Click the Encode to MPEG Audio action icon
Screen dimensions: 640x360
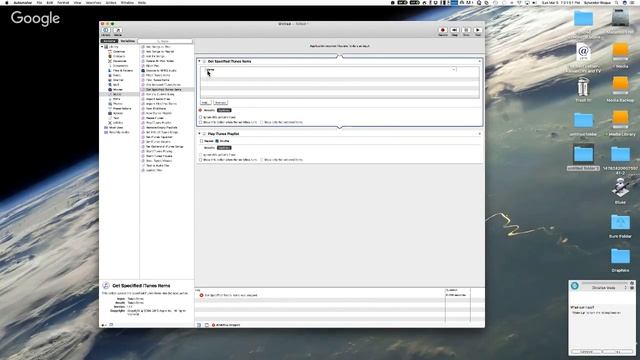point(143,71)
